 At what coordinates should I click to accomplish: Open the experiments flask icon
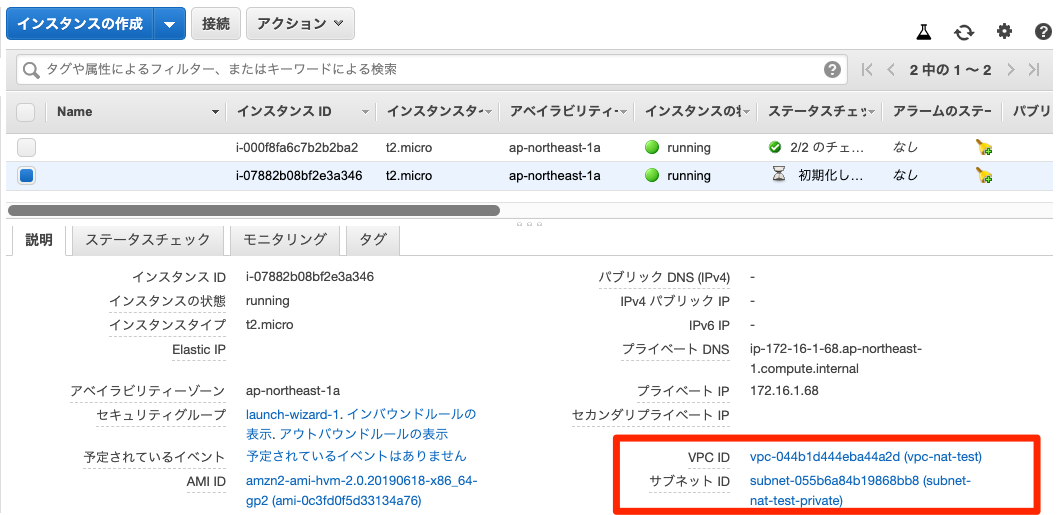pyautogui.click(x=923, y=32)
